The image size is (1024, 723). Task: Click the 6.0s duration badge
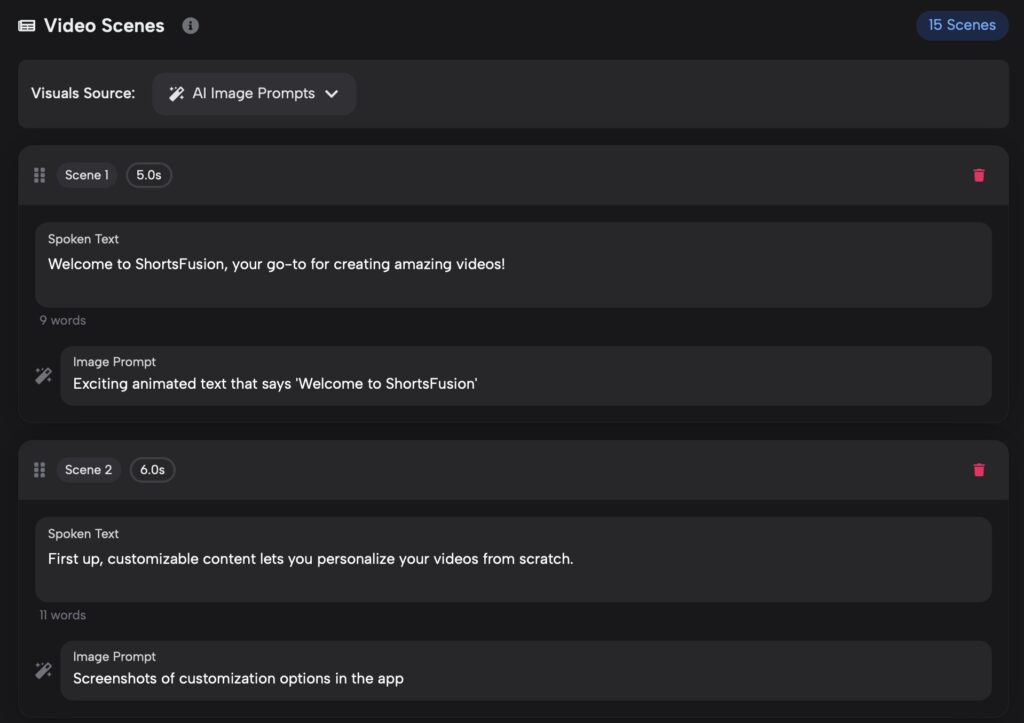152,470
